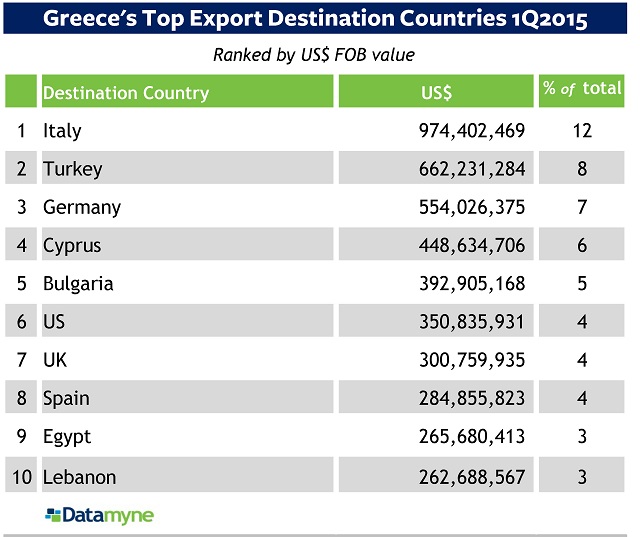Click Turkey in the country column
640x537 pixels.
(x=72, y=169)
